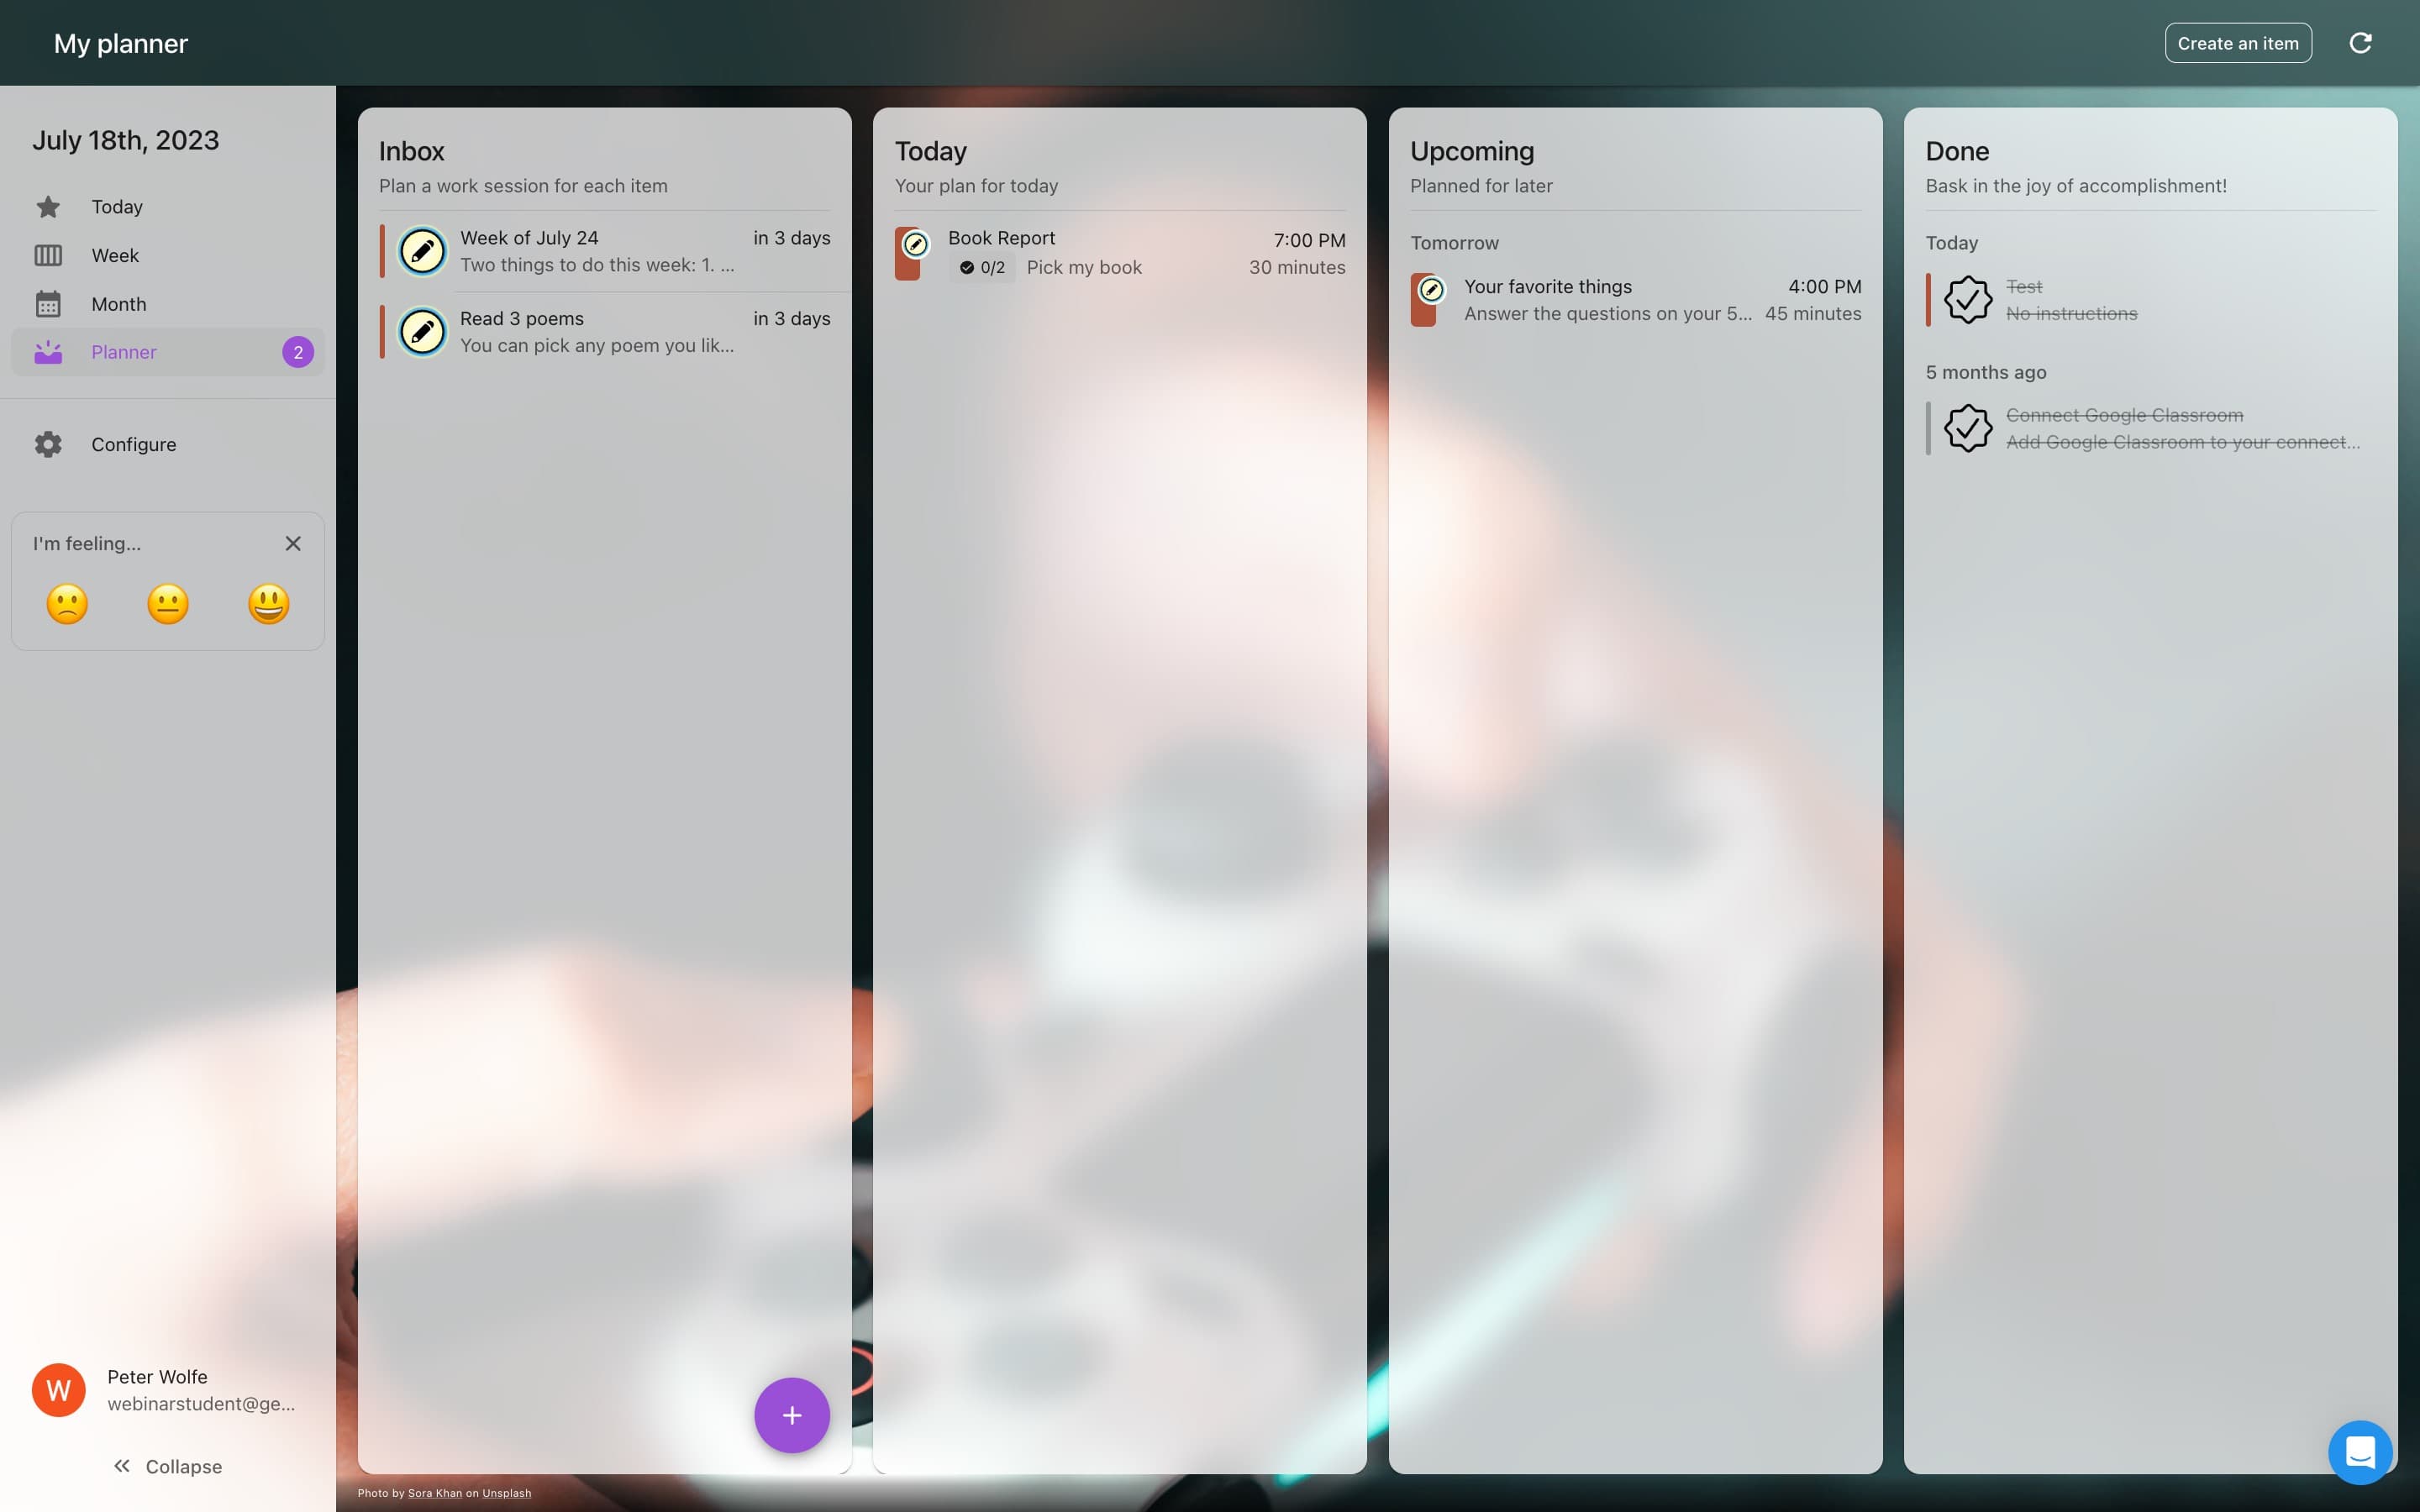Click the checkmark on Connect Google Classroom

[1967, 428]
